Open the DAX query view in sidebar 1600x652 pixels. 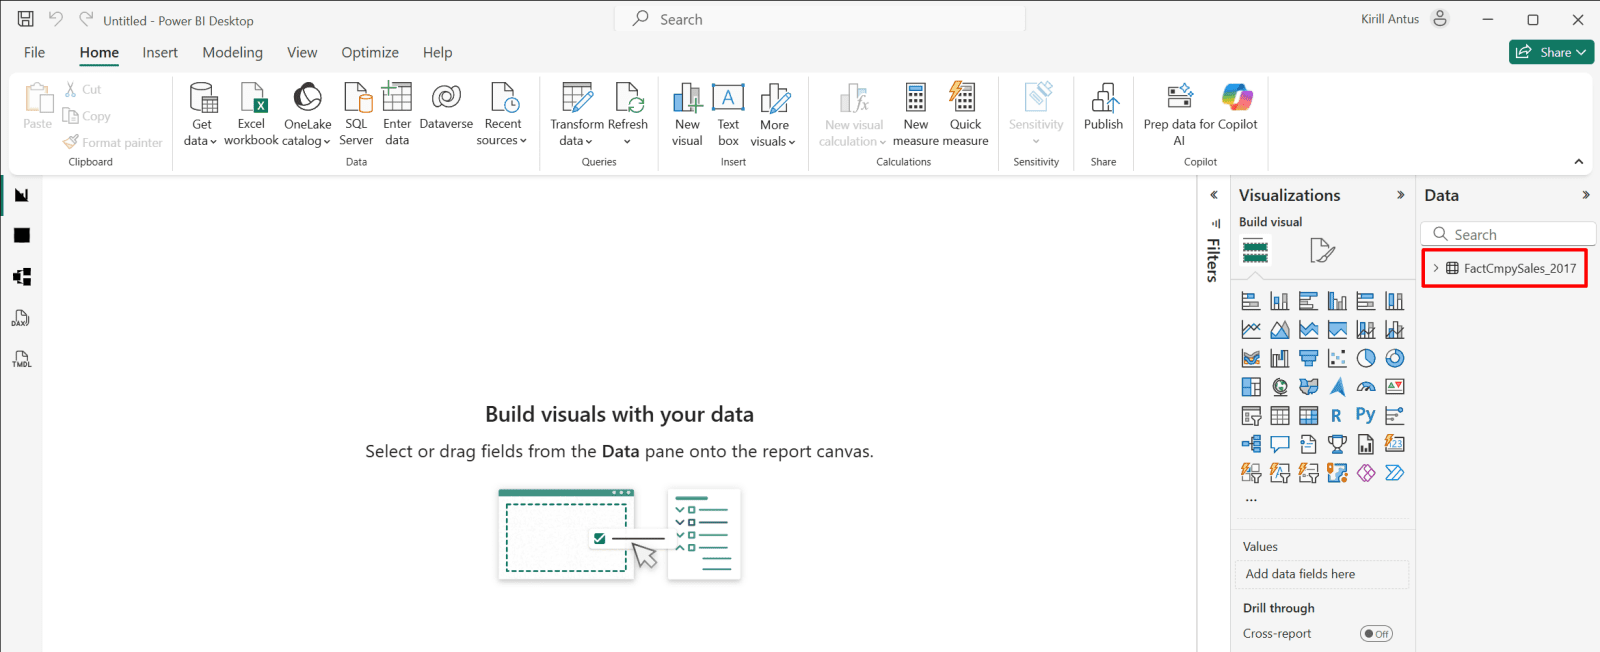pyautogui.click(x=21, y=318)
